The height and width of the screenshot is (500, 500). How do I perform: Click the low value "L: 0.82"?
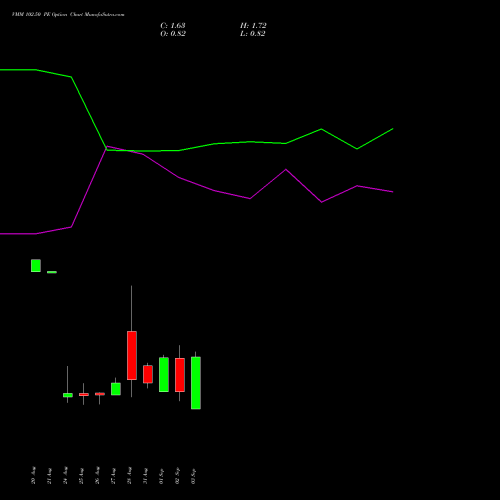point(253,34)
